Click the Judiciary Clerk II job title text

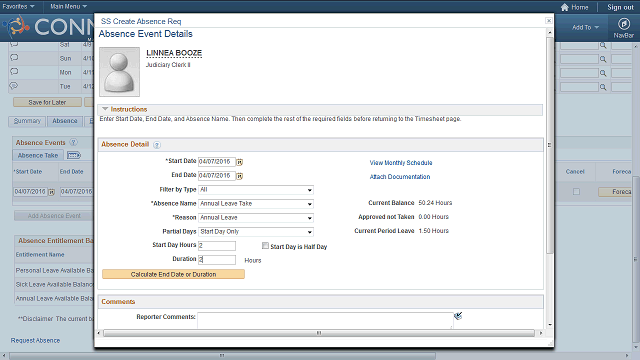pos(168,65)
